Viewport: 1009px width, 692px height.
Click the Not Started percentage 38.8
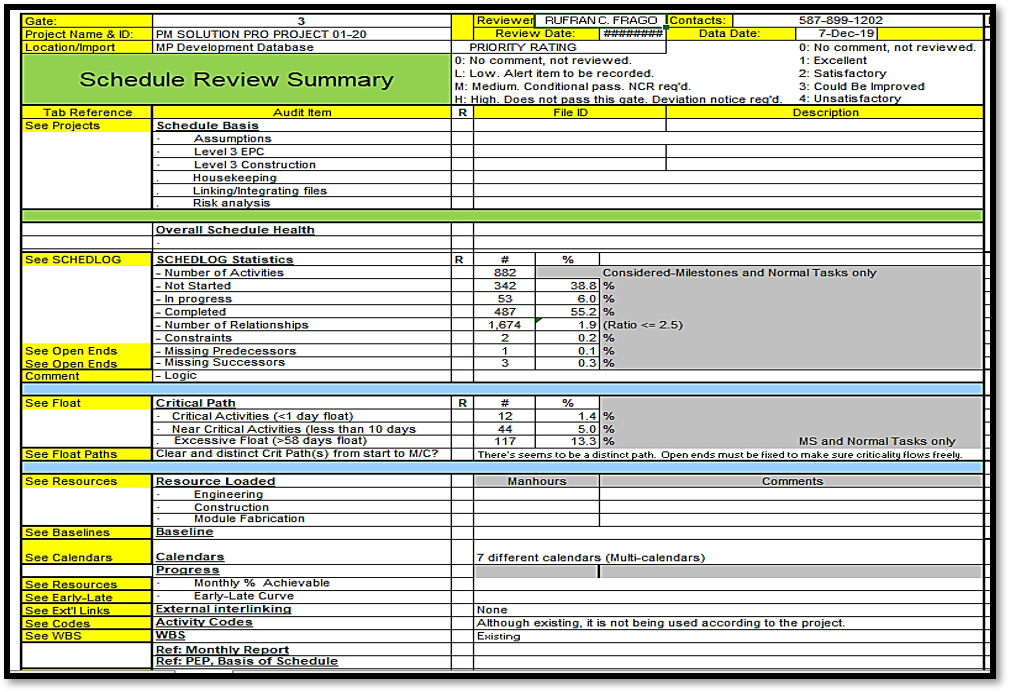[x=568, y=286]
